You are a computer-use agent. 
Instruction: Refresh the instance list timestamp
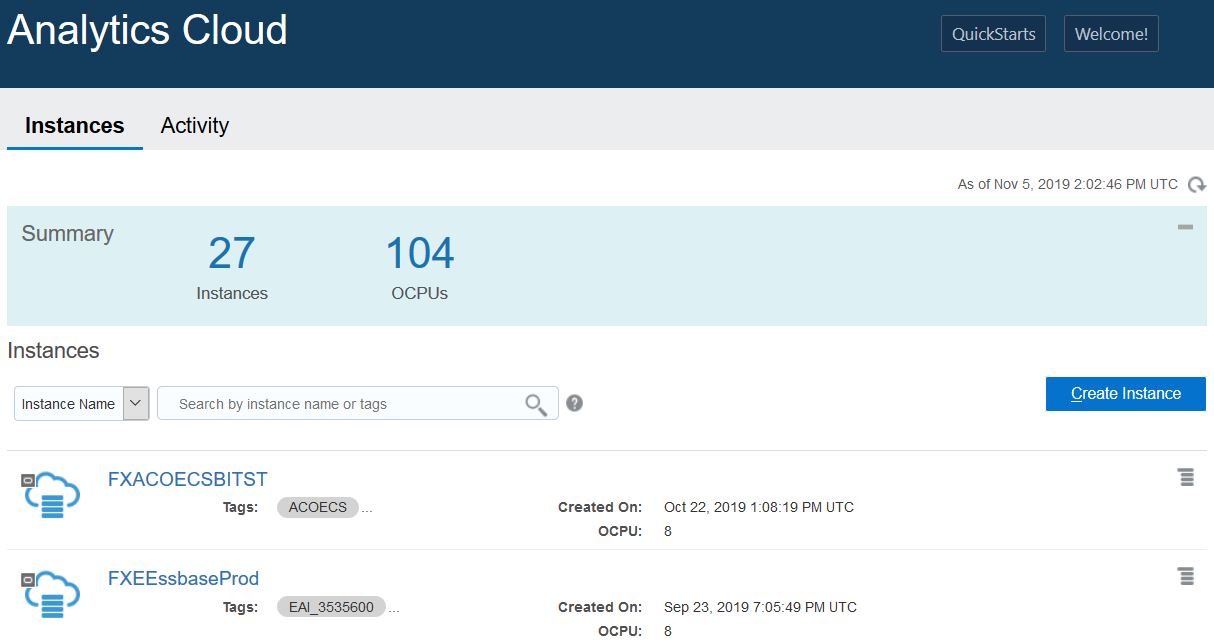coord(1196,184)
